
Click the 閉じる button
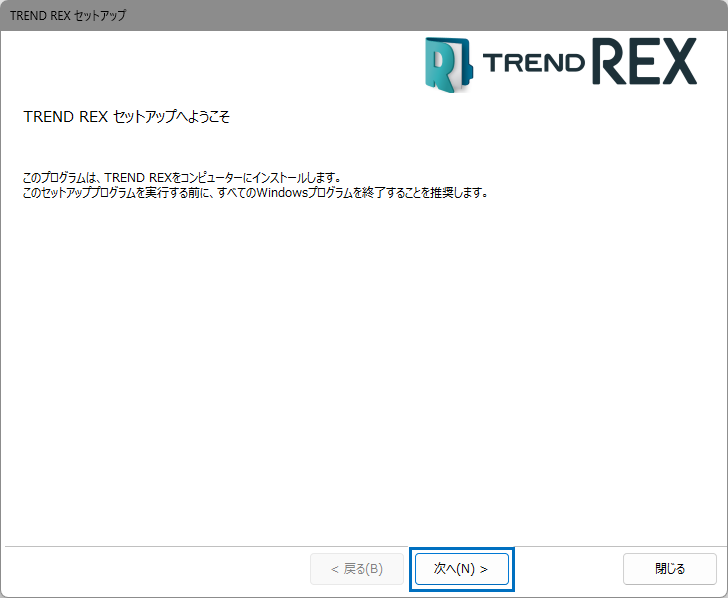(x=670, y=569)
